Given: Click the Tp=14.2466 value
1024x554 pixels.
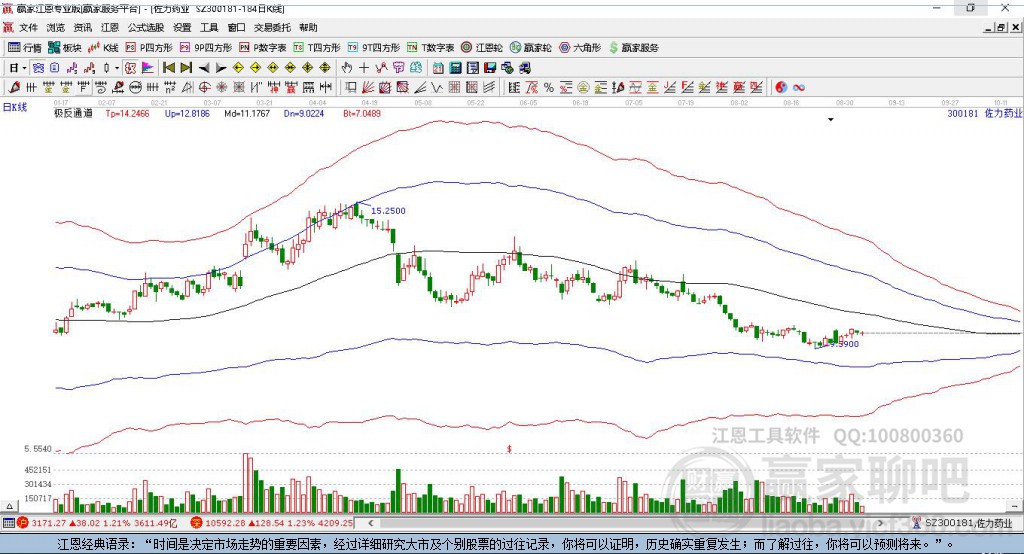Looking at the screenshot, I should (x=127, y=113).
